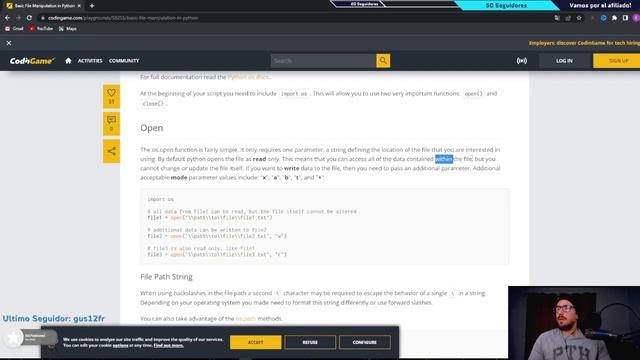
Task: Click the Employers discover CodinGame banner link
Action: [x=584, y=43]
